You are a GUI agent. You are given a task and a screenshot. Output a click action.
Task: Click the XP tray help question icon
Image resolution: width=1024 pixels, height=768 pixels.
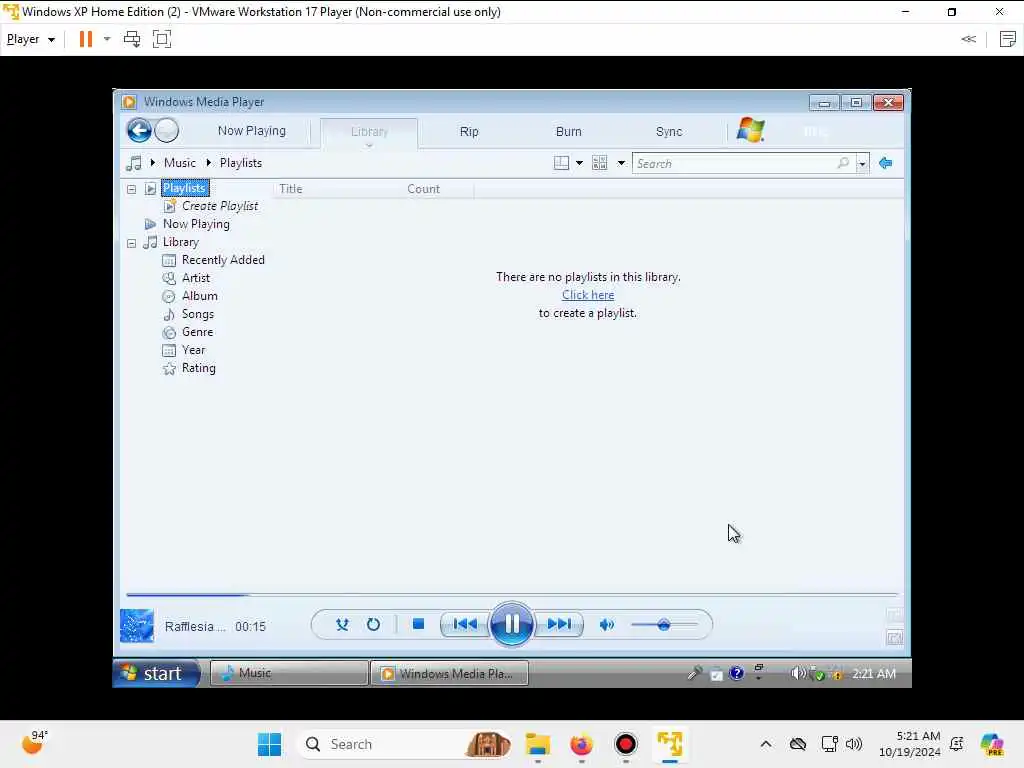pyautogui.click(x=736, y=673)
